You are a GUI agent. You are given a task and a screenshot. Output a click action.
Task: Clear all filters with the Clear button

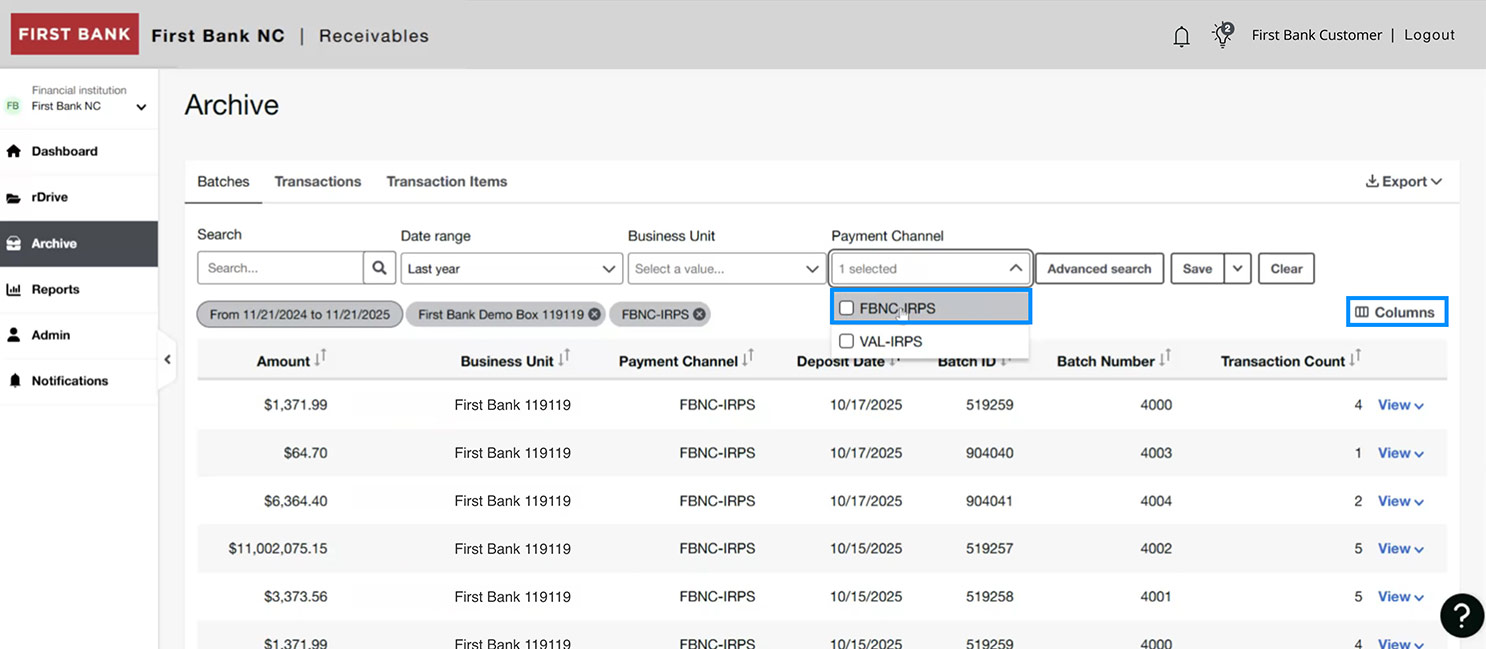[1286, 268]
